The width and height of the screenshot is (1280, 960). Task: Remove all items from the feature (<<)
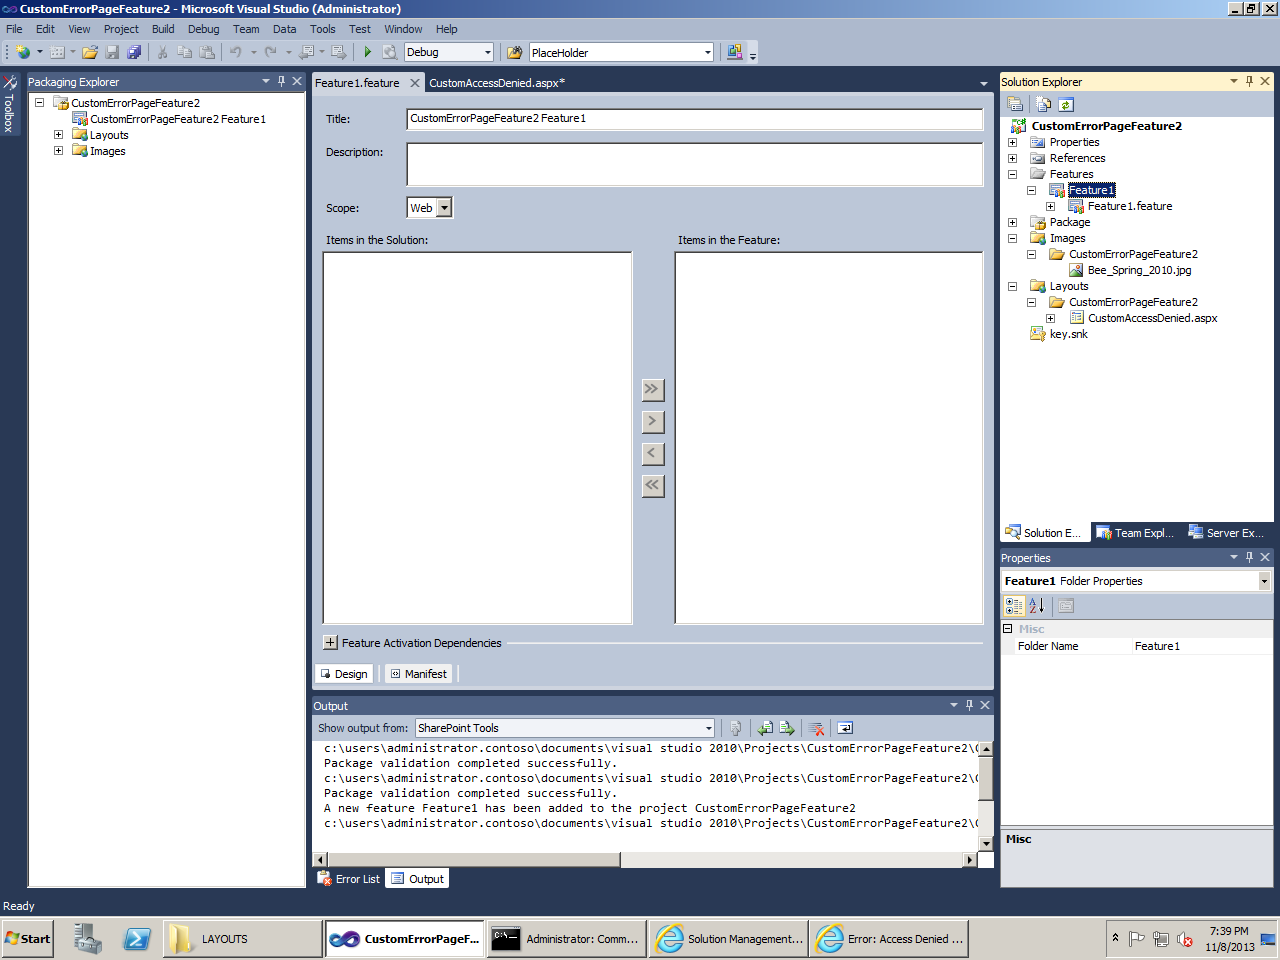point(652,485)
